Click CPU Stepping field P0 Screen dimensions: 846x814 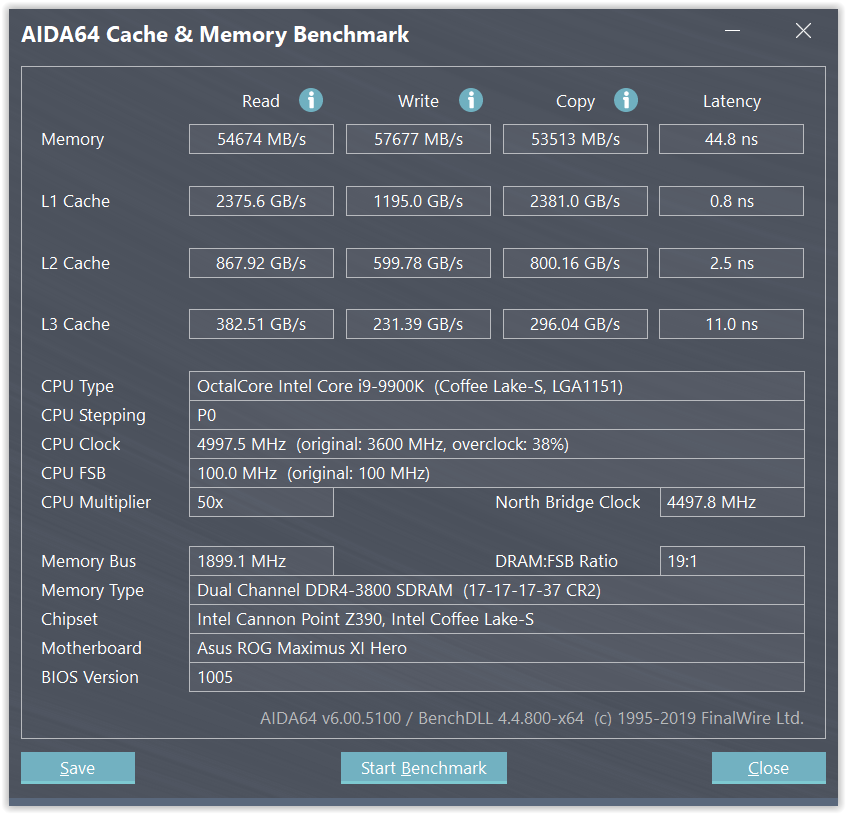tap(497, 415)
